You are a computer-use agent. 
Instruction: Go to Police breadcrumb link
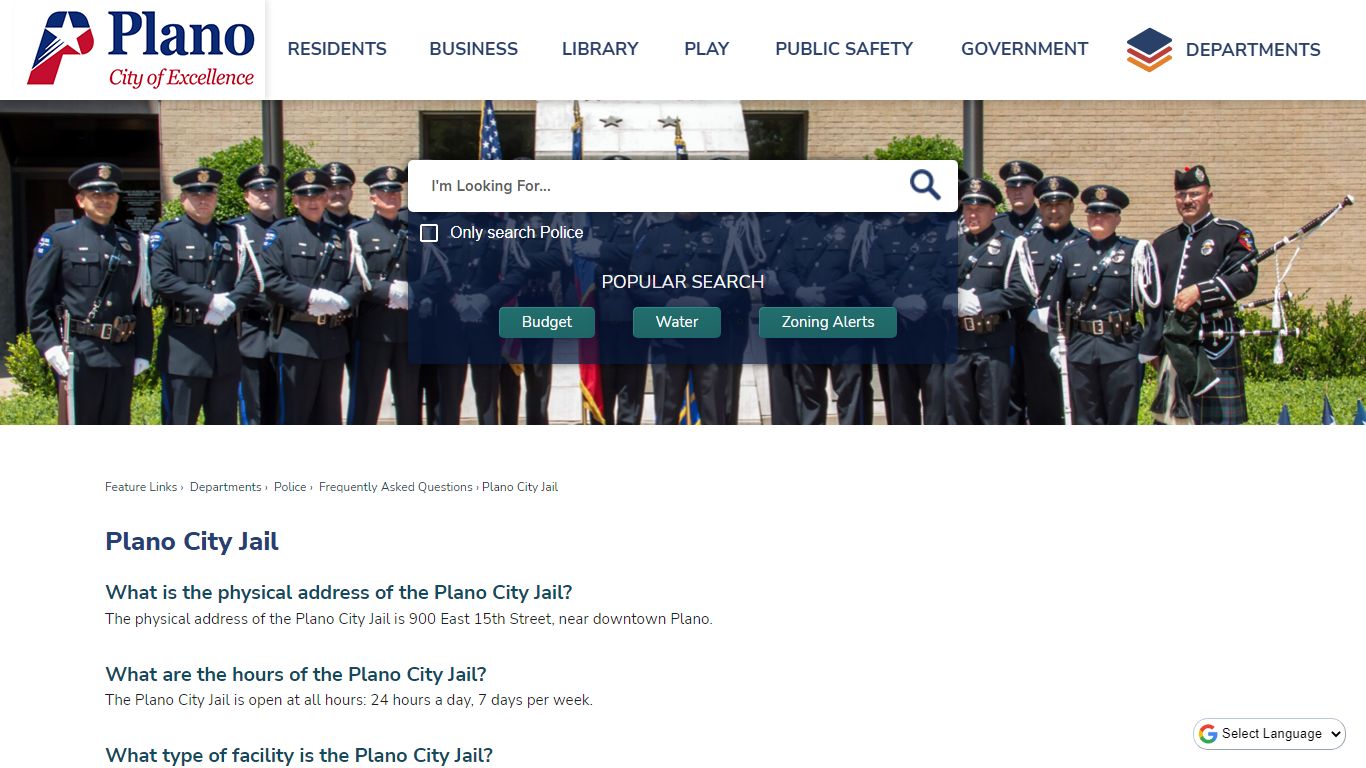[x=290, y=487]
